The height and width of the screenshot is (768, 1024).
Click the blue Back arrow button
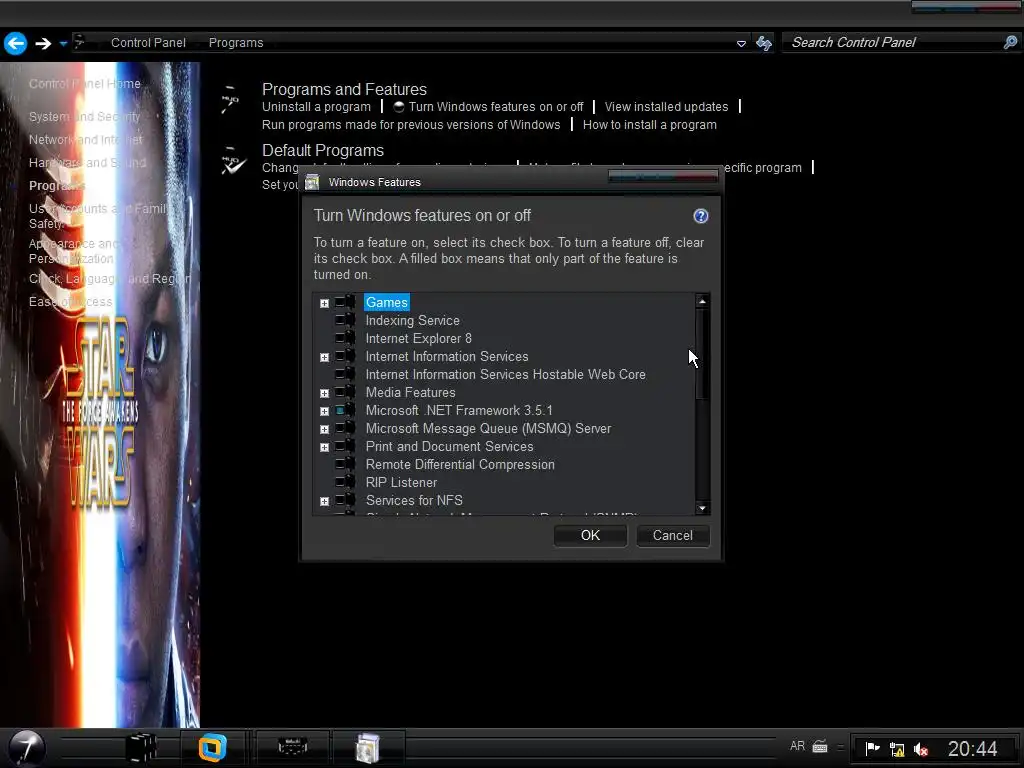[x=16, y=43]
